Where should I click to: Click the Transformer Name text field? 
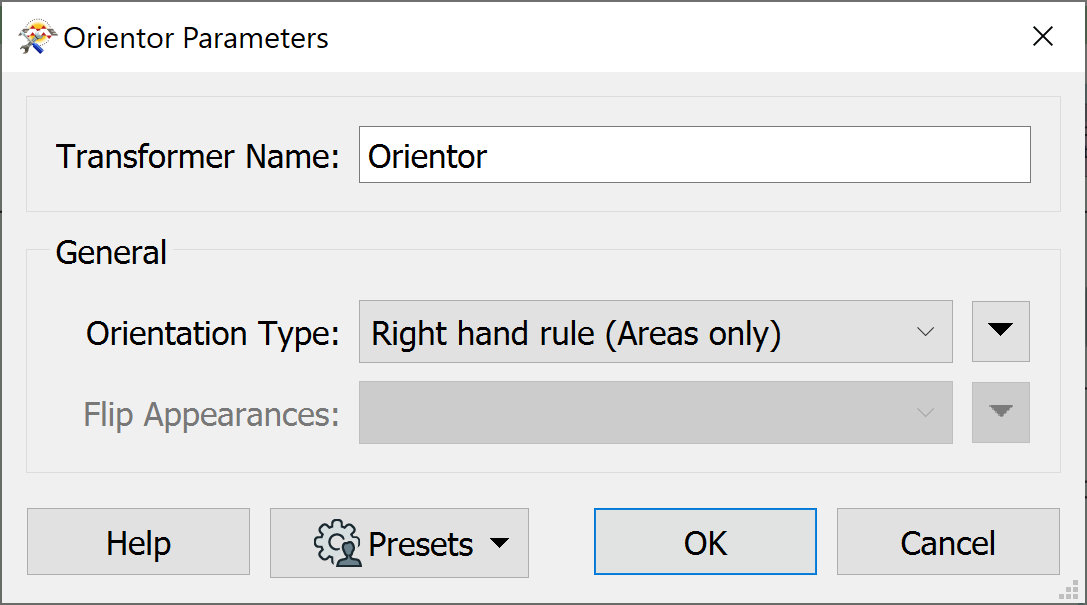(x=695, y=155)
